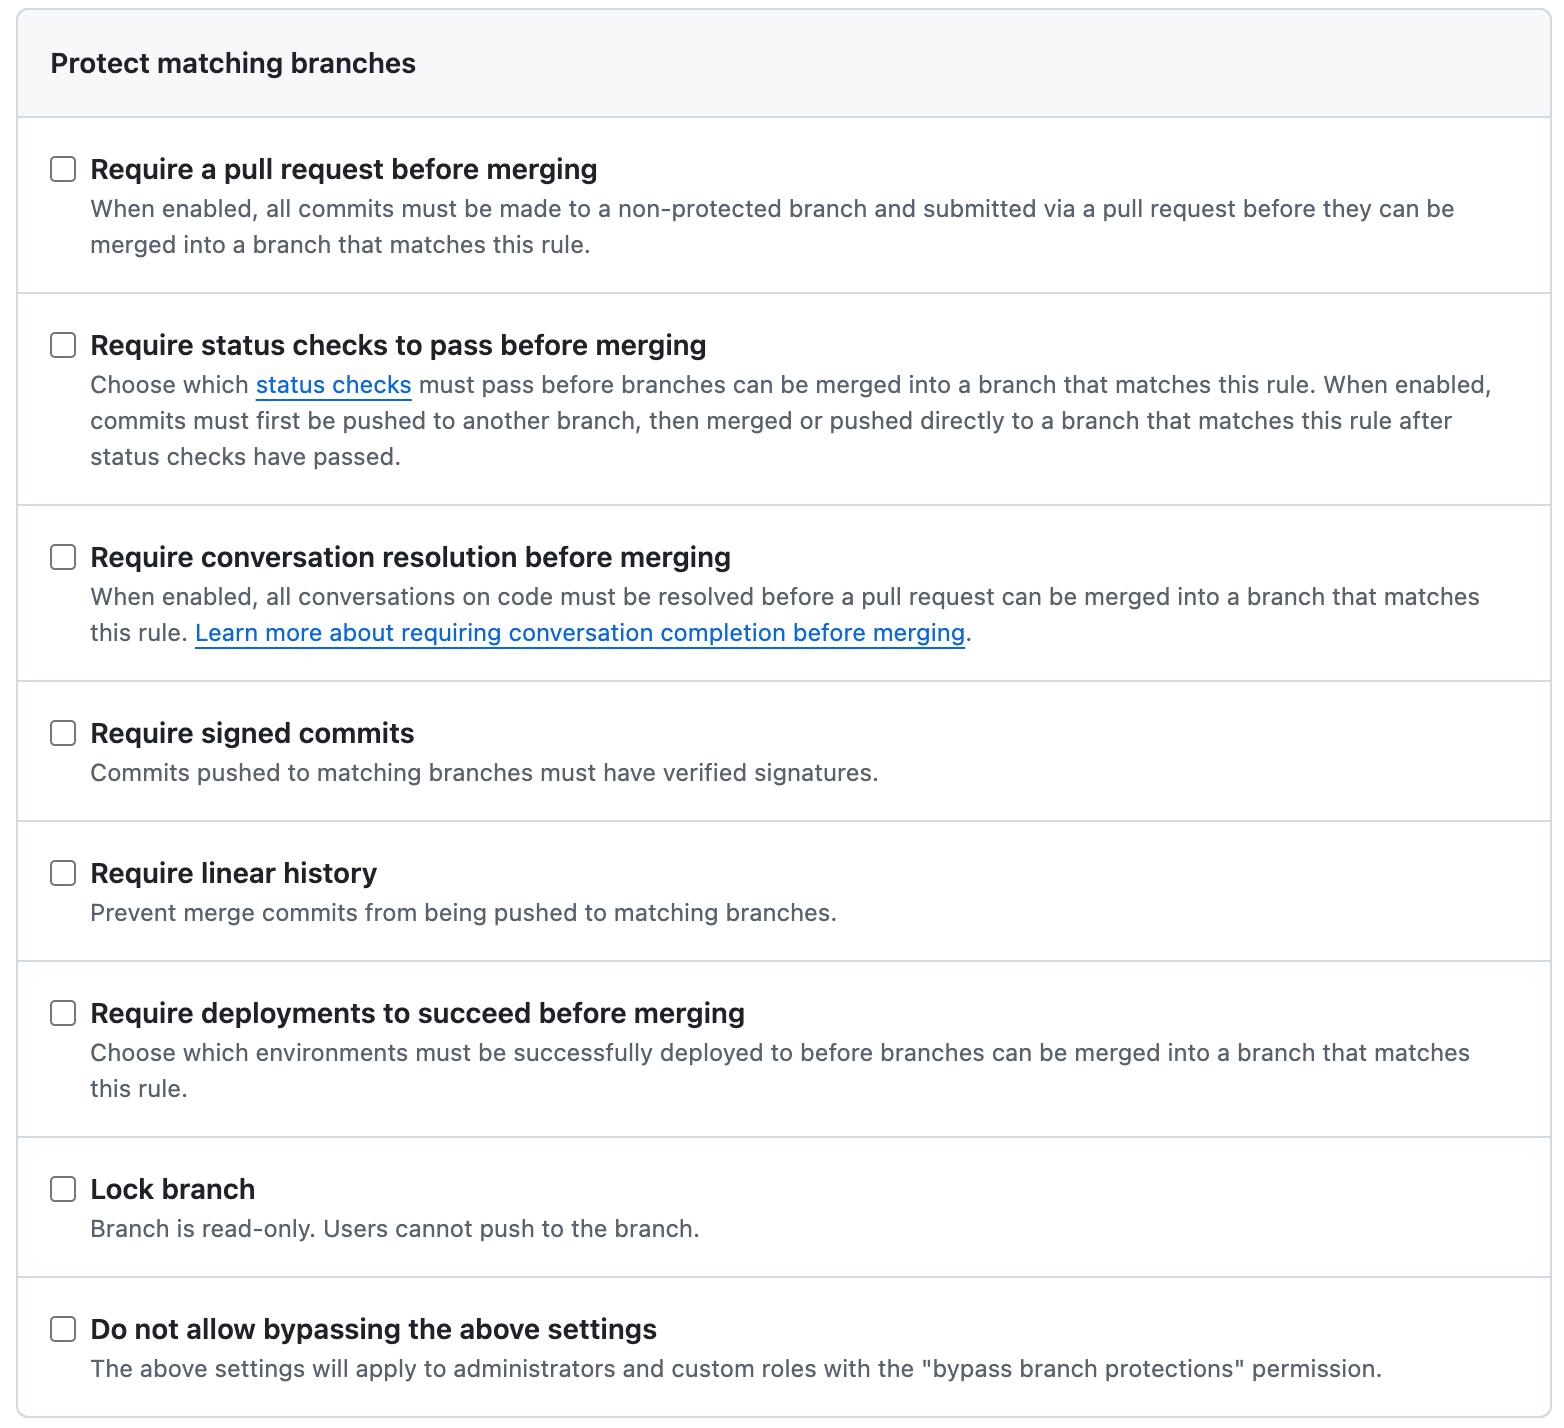Open Learn more about requiring conversation completion link
This screenshot has height=1428, width=1564.
(x=580, y=633)
